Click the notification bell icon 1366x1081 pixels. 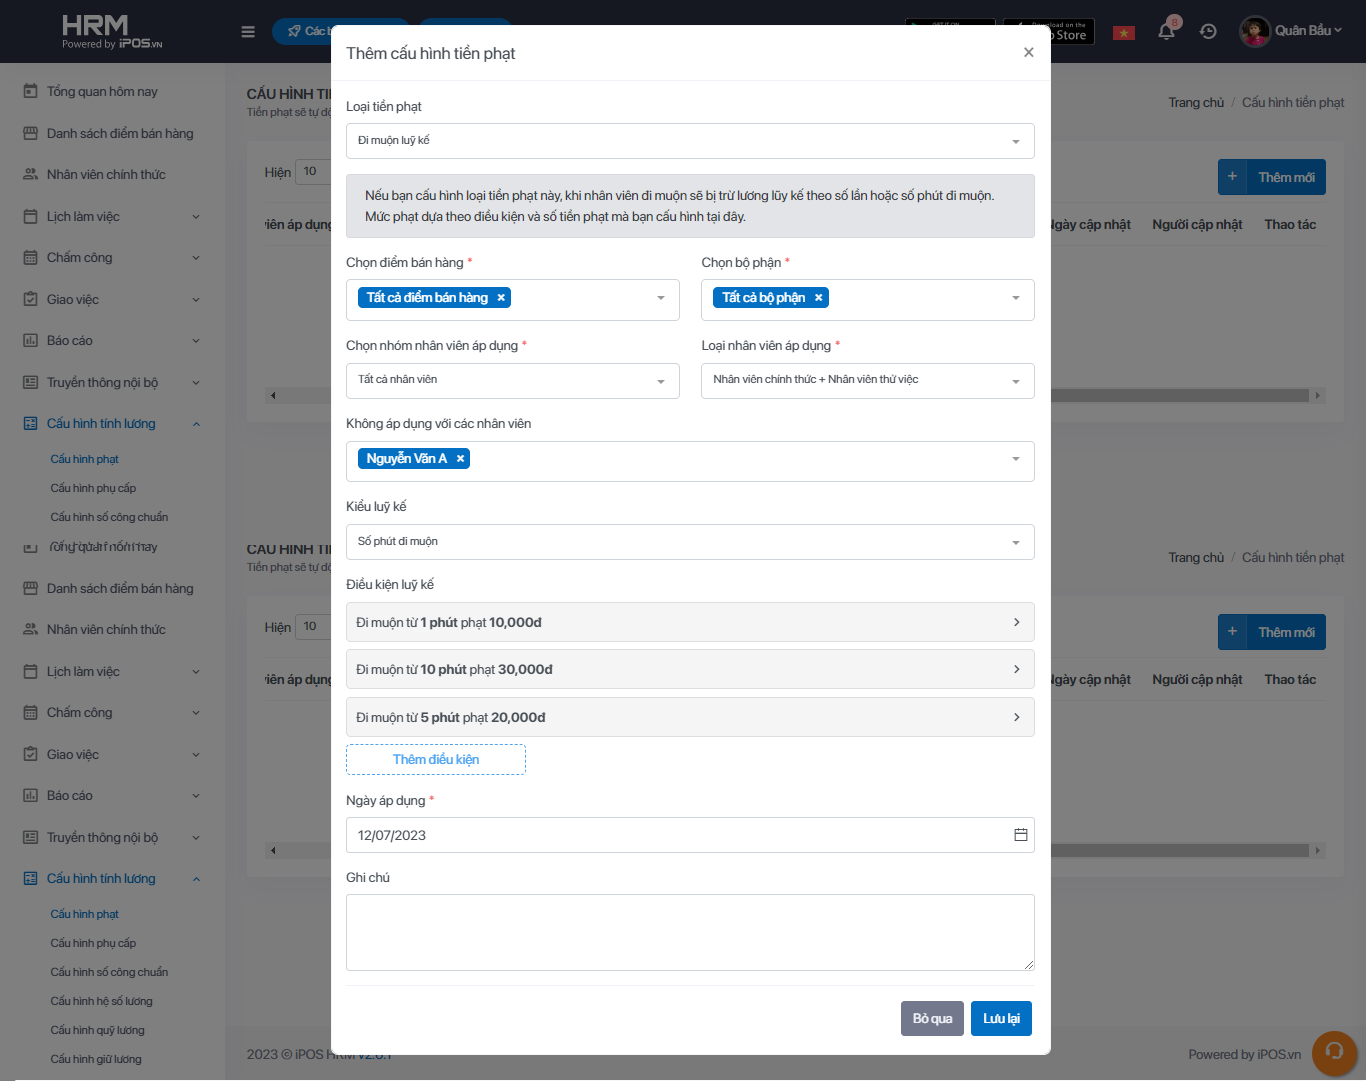[1166, 31]
